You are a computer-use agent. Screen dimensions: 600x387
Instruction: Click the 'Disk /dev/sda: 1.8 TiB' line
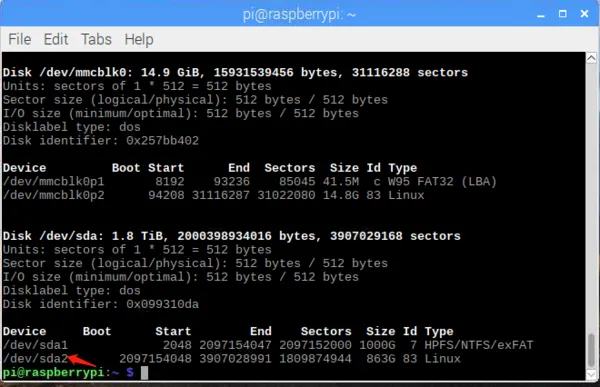click(232, 236)
